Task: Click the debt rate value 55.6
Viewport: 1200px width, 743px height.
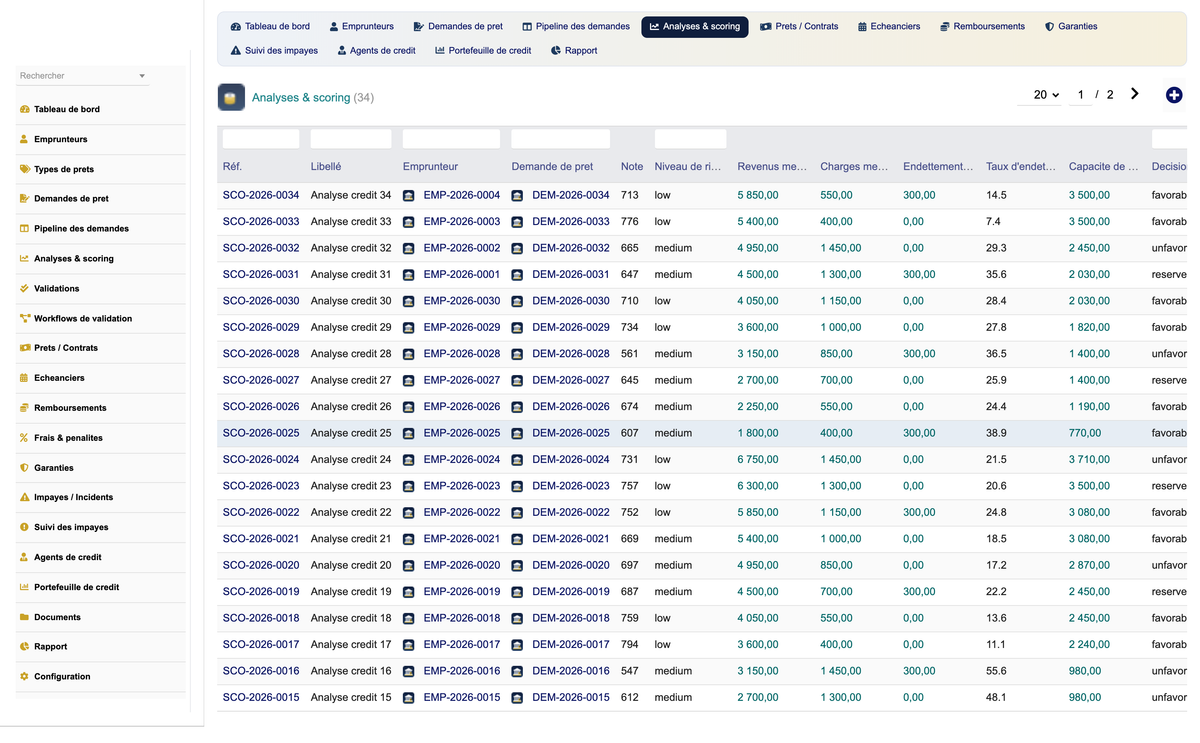Action: [996, 671]
